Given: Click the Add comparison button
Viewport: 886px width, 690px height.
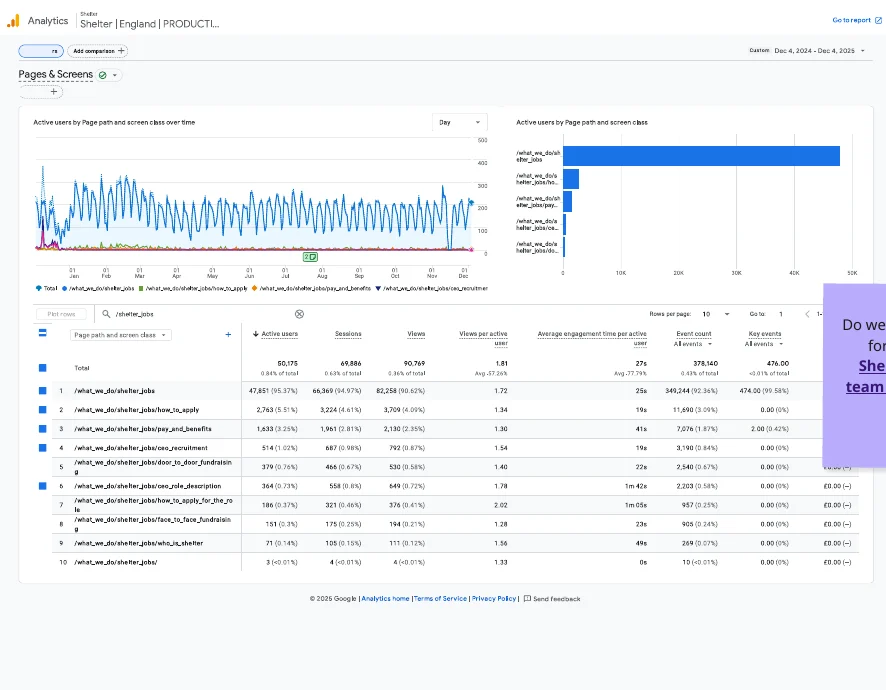Looking at the screenshot, I should point(97,51).
